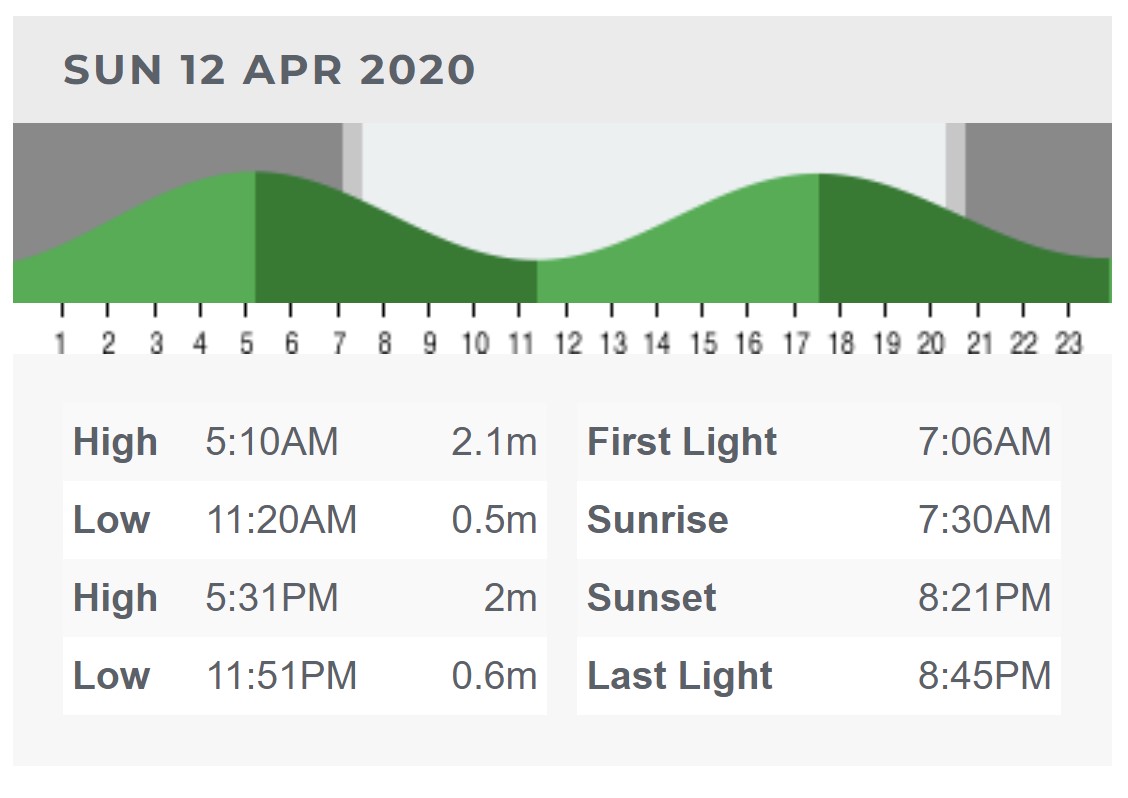Click the Last Light 8:45PM row
This screenshot has height=798, width=1128.
pyautogui.click(x=818, y=676)
